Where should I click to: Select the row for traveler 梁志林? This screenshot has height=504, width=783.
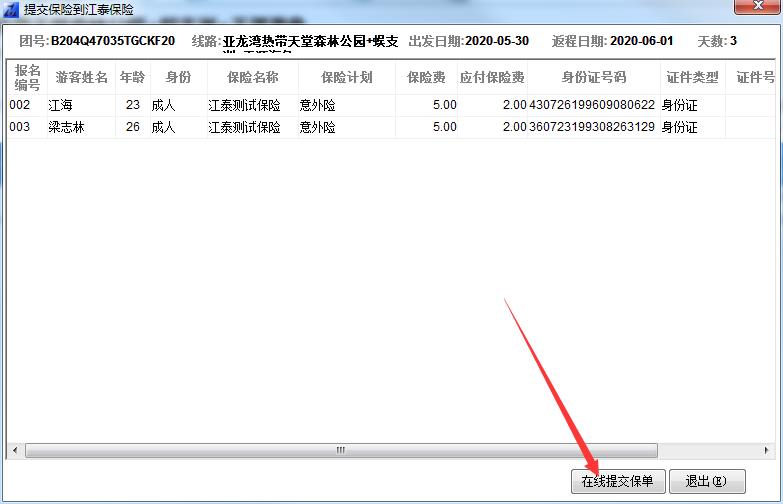pos(66,127)
